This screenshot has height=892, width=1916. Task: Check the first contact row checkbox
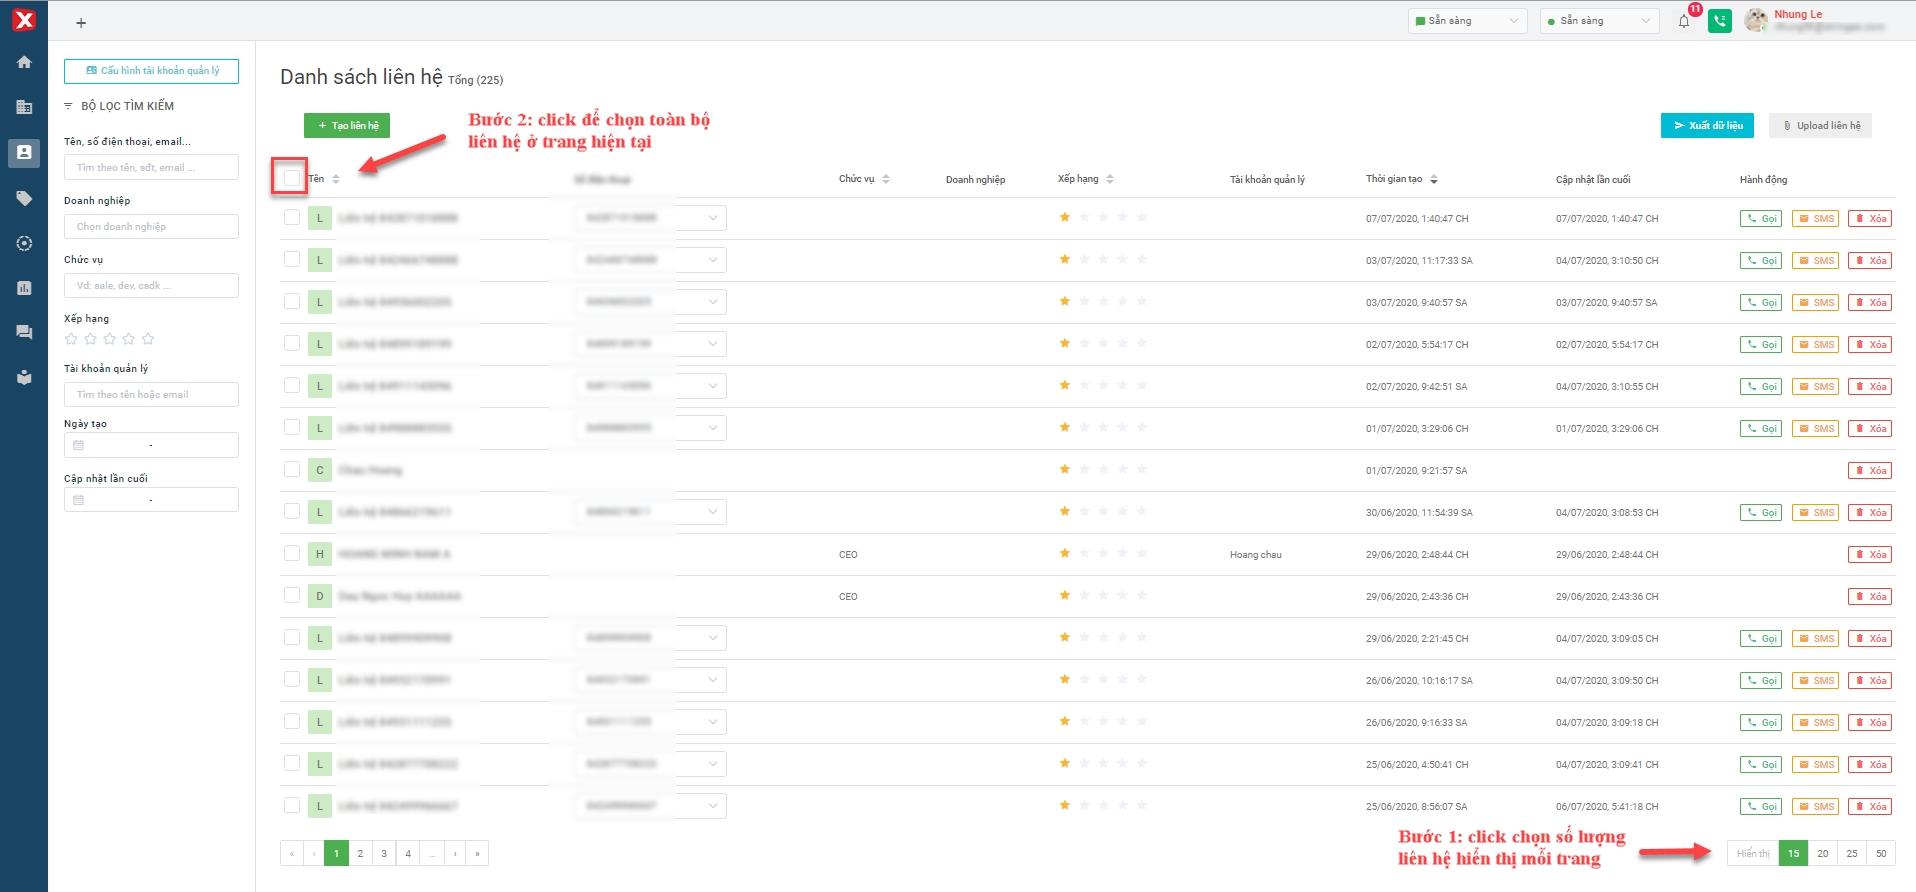292,217
